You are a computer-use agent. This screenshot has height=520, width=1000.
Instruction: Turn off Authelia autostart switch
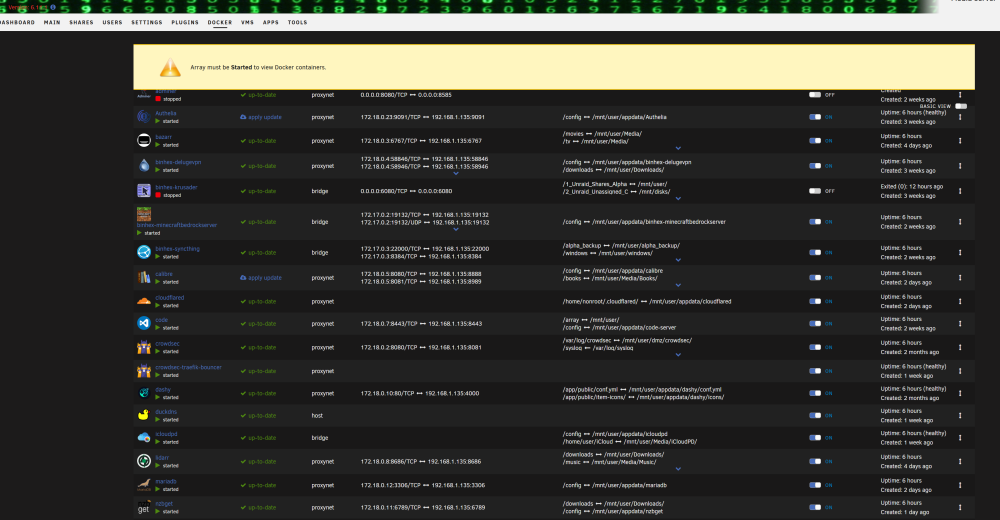815,117
